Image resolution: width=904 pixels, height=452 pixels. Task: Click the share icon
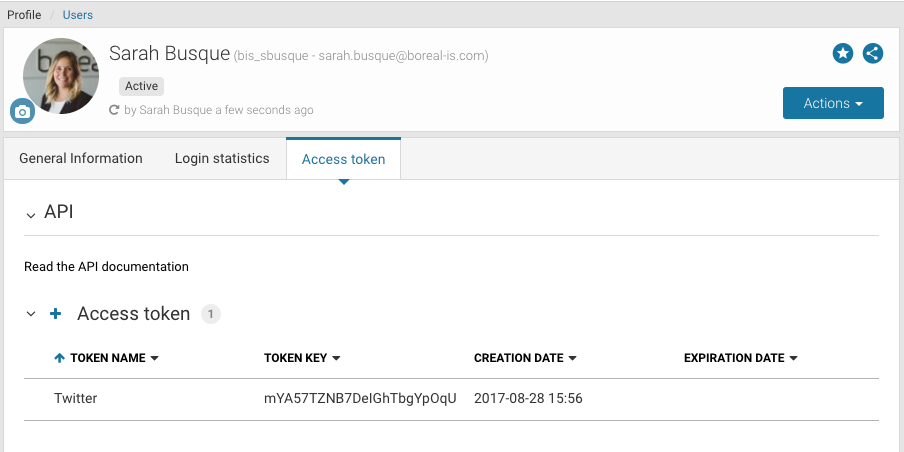(x=873, y=54)
